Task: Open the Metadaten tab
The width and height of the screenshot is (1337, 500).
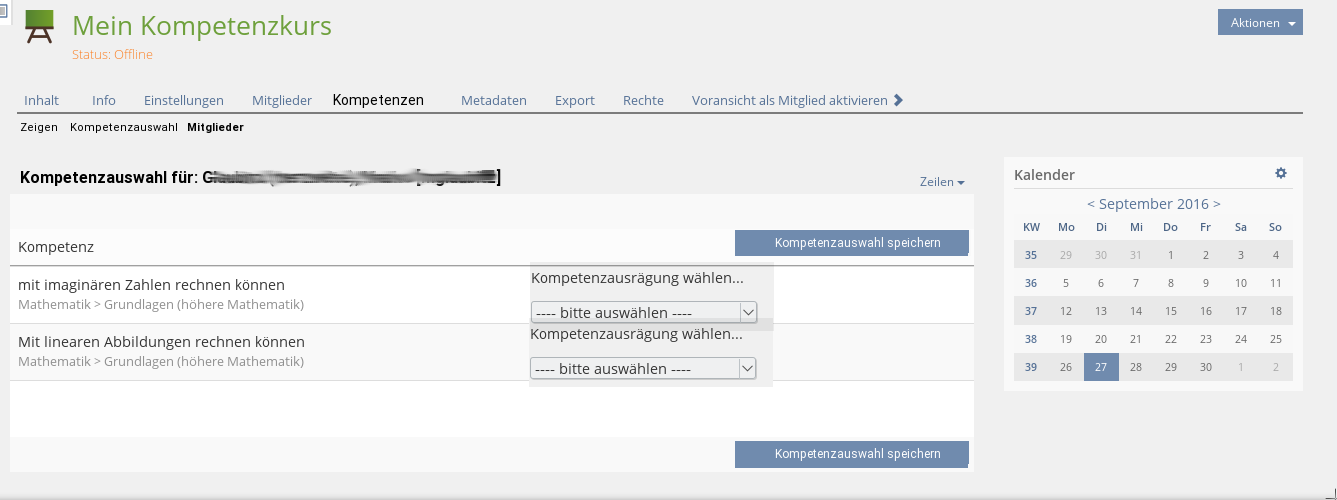Action: click(494, 100)
